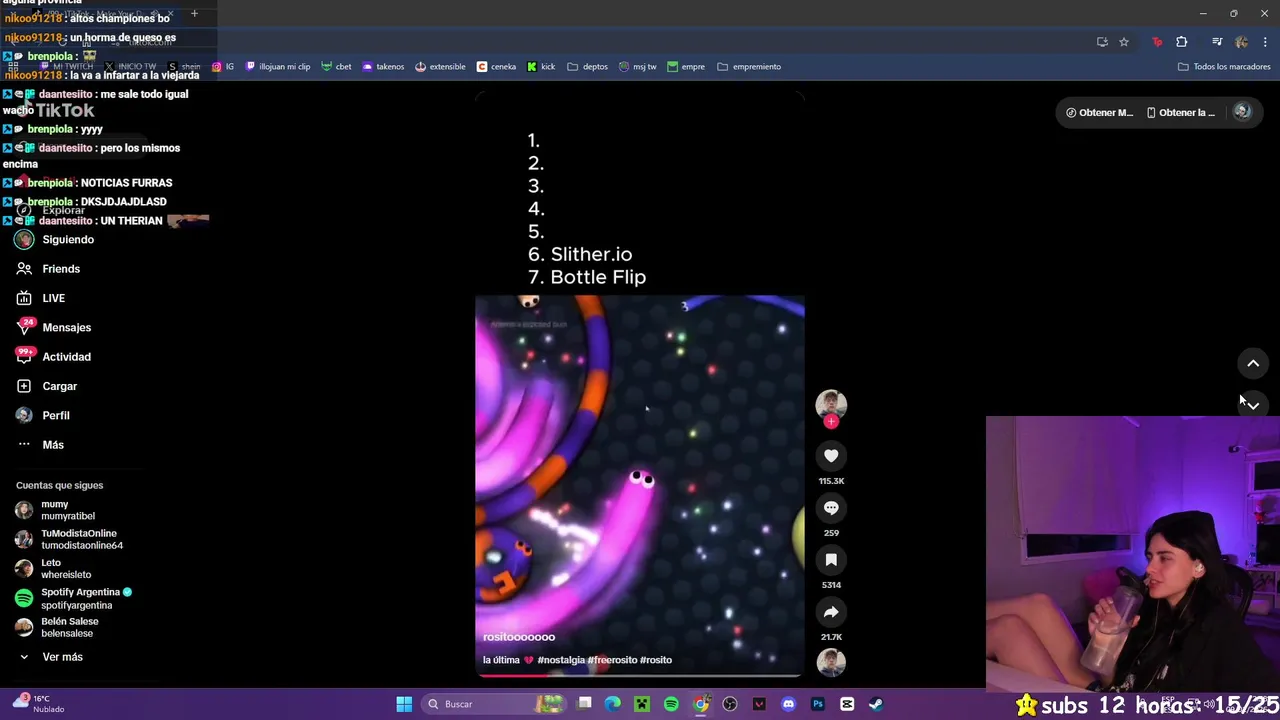
Task: Open the empre bookmark
Action: (686, 67)
